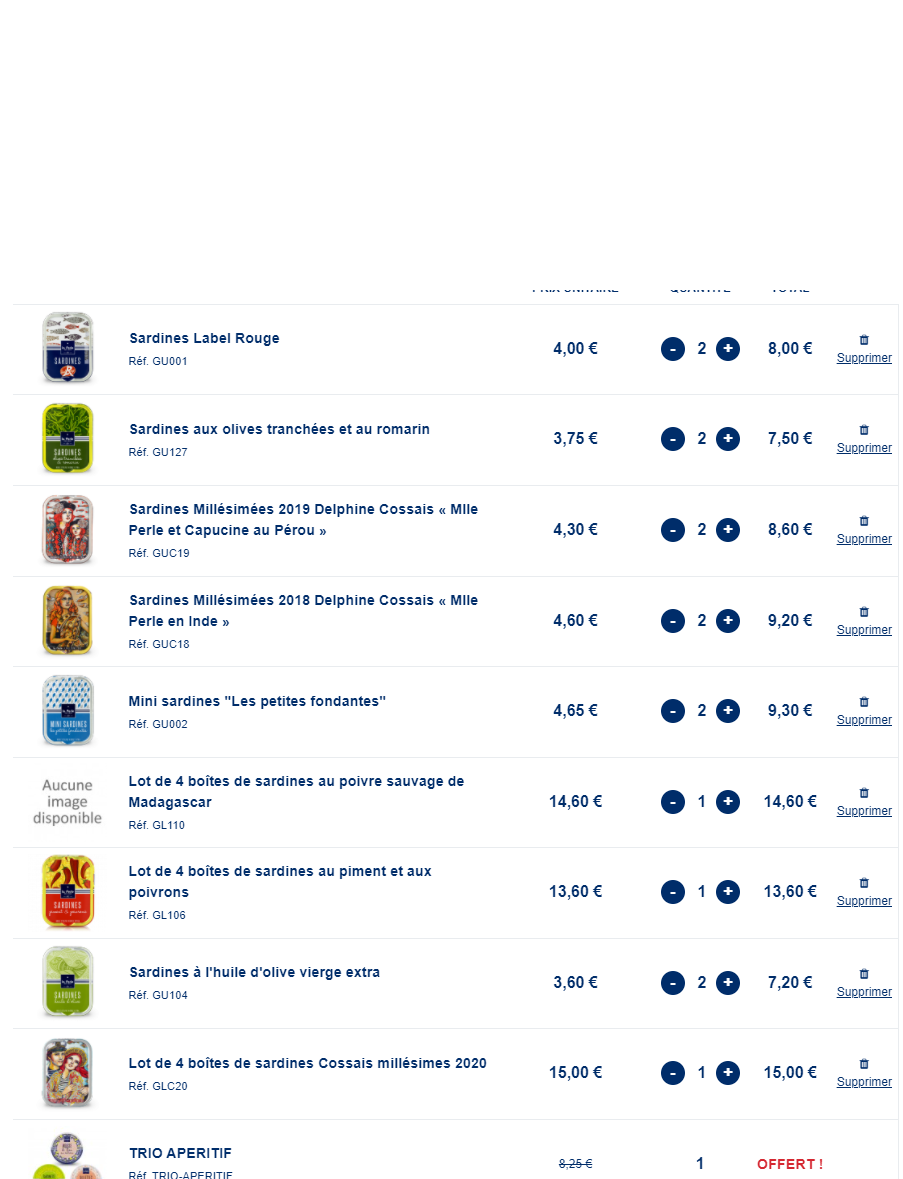The height and width of the screenshot is (1179, 903).
Task: Click trash icon for huile d'olive sardines
Action: coord(864,974)
